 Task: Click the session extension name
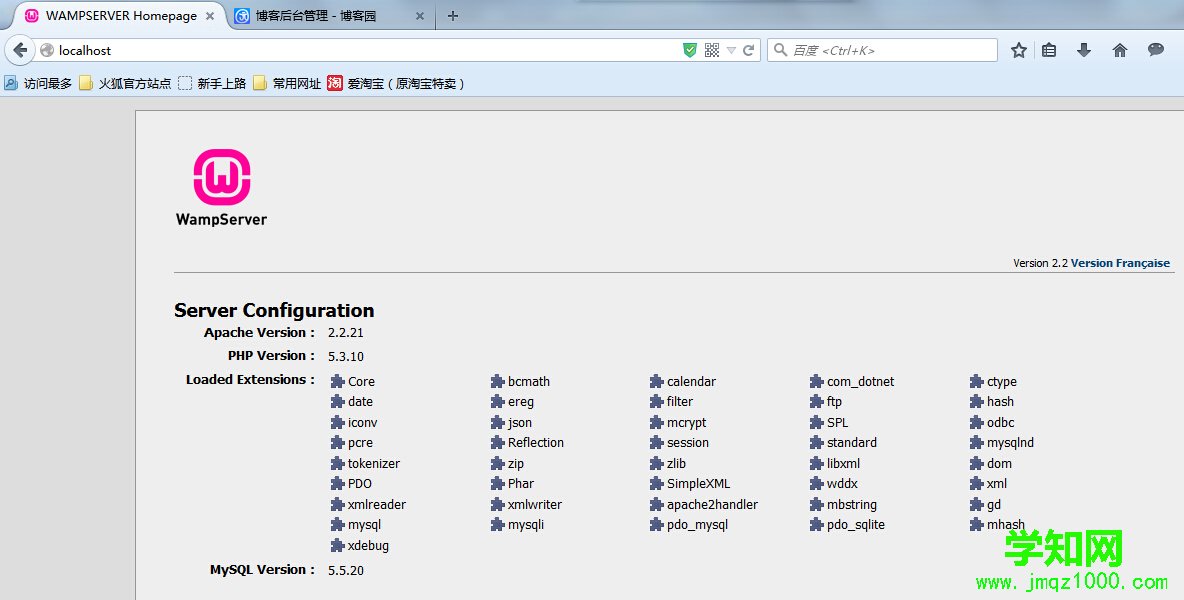click(x=688, y=442)
